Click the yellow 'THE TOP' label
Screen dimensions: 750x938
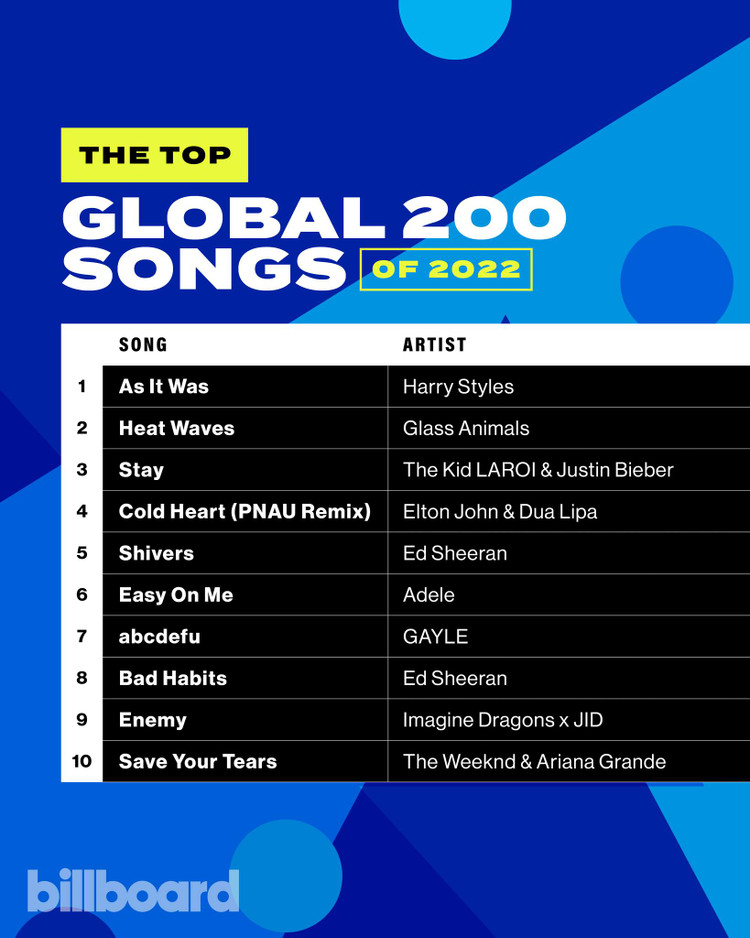(x=154, y=155)
